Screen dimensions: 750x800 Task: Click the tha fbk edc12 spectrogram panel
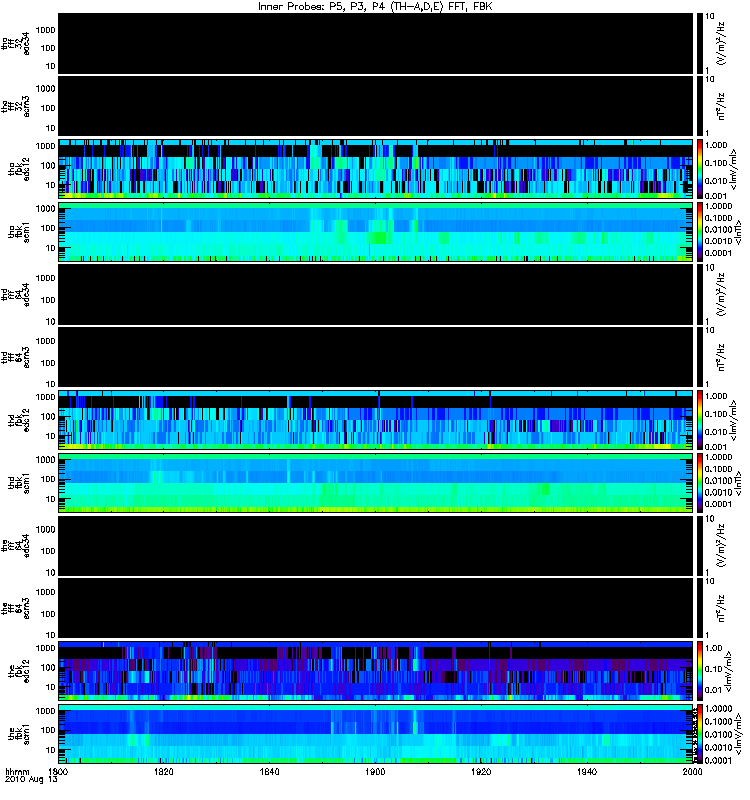pos(376,169)
